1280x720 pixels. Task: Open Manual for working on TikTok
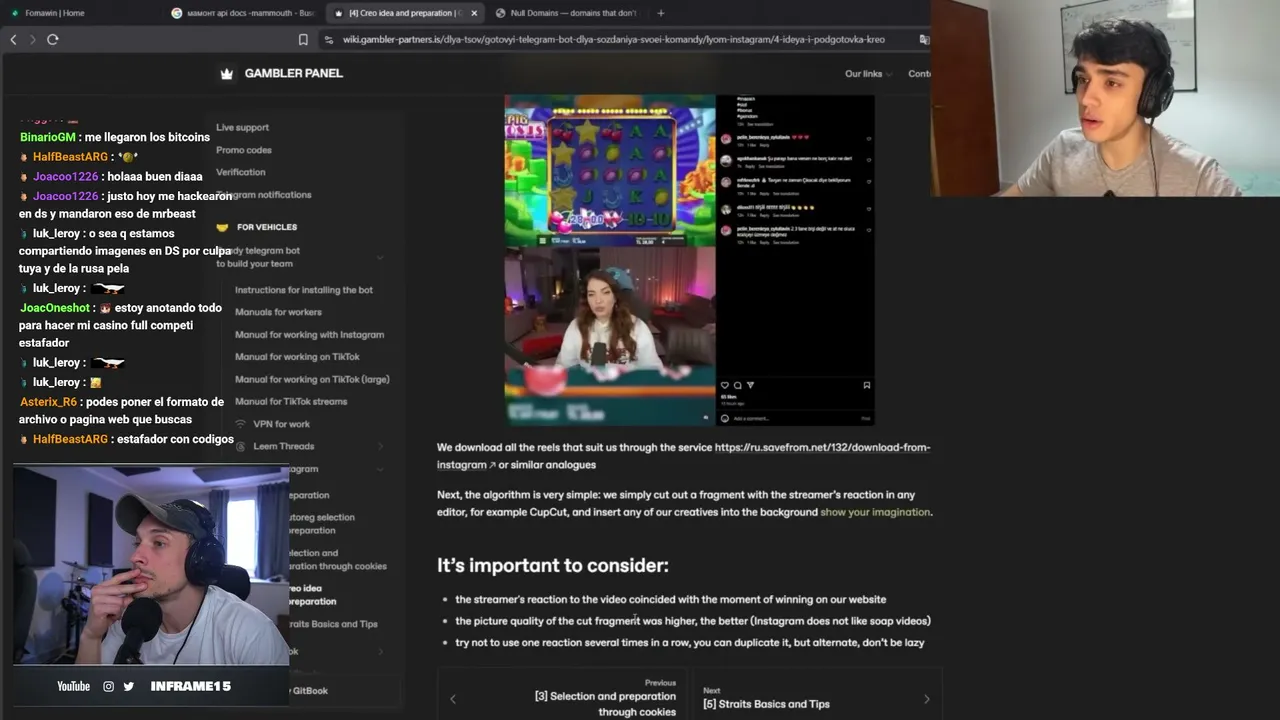(297, 357)
